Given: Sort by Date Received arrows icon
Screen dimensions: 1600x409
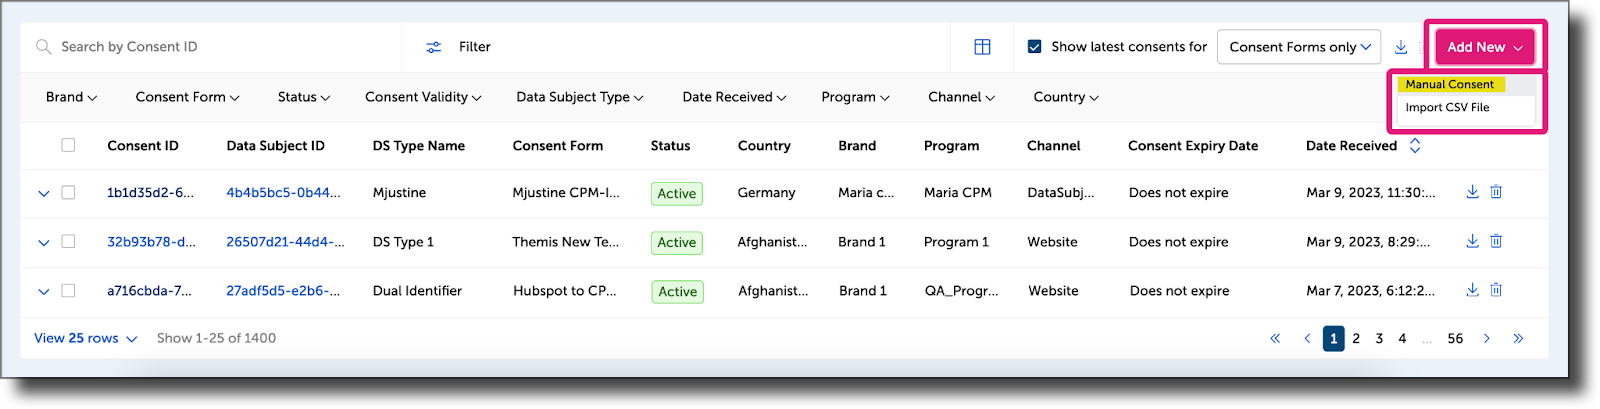Looking at the screenshot, I should (1415, 146).
